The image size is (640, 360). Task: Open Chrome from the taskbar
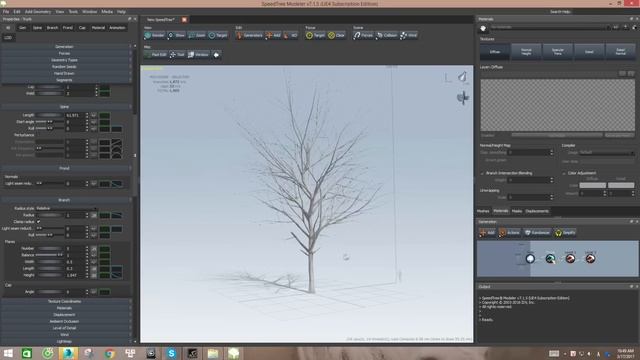(109, 353)
